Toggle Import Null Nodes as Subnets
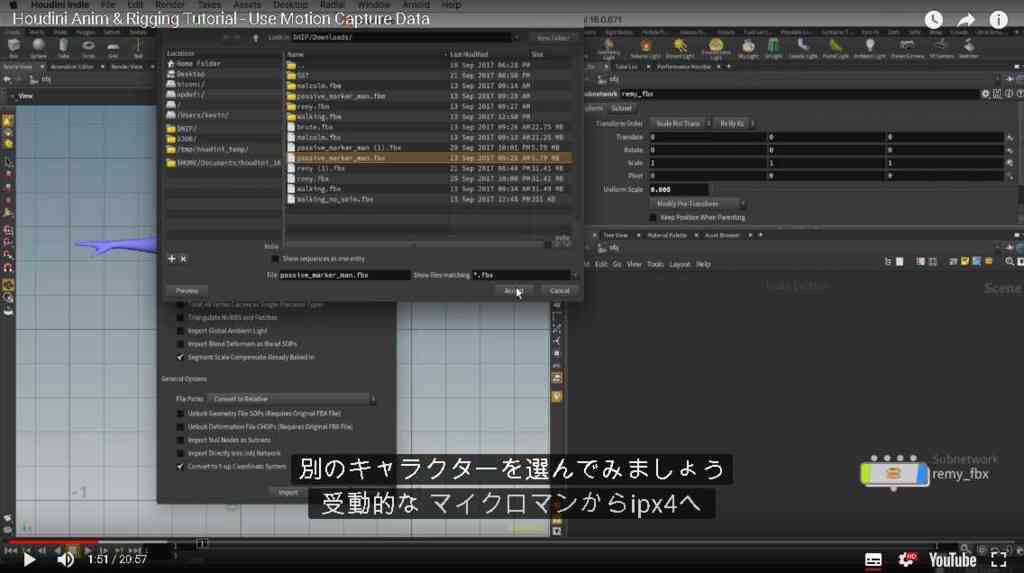This screenshot has height=573, width=1024. (x=180, y=440)
